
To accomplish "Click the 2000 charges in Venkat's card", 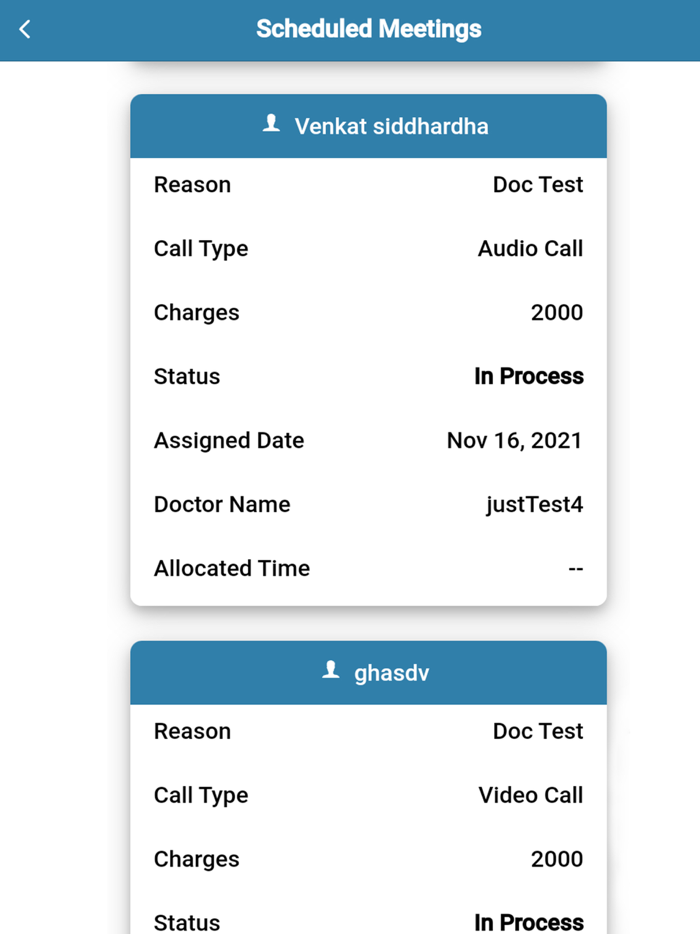I will click(556, 313).
